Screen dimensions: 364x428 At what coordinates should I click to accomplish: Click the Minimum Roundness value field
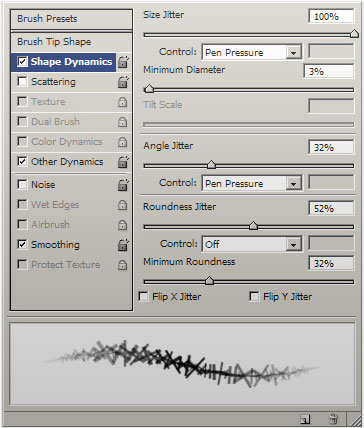tap(331, 263)
